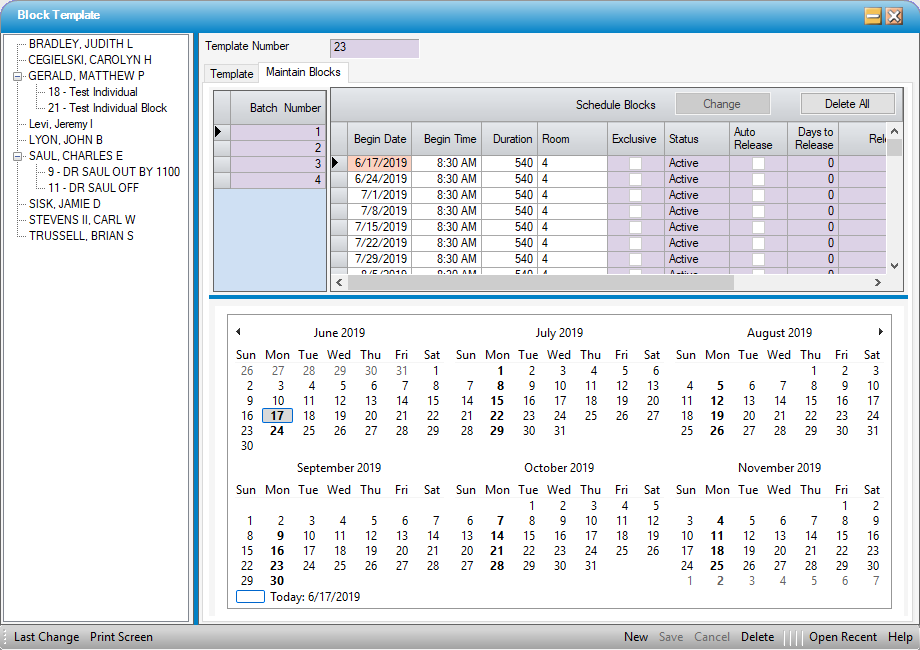Toggle Exclusive checkbox for 6/17/2019 block

pos(636,163)
